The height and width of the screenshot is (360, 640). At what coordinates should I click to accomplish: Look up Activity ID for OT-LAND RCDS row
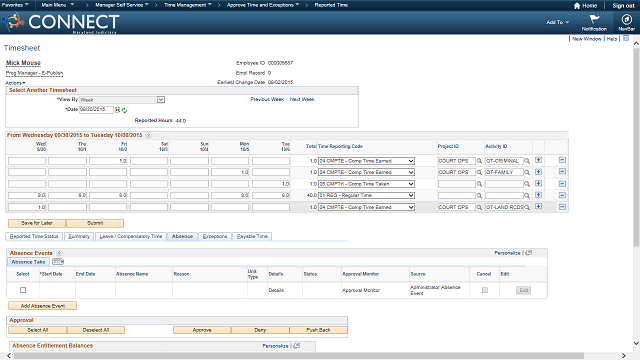pos(527,207)
